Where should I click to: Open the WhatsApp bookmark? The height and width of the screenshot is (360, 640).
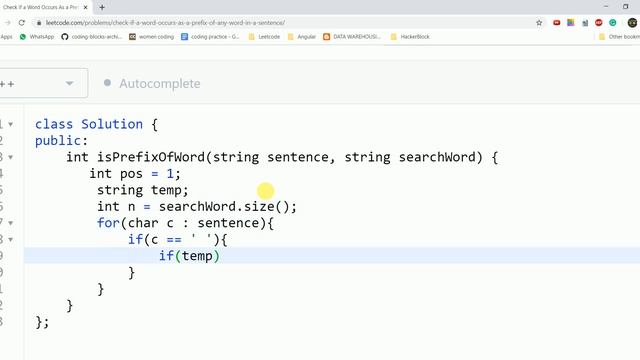[x=37, y=37]
